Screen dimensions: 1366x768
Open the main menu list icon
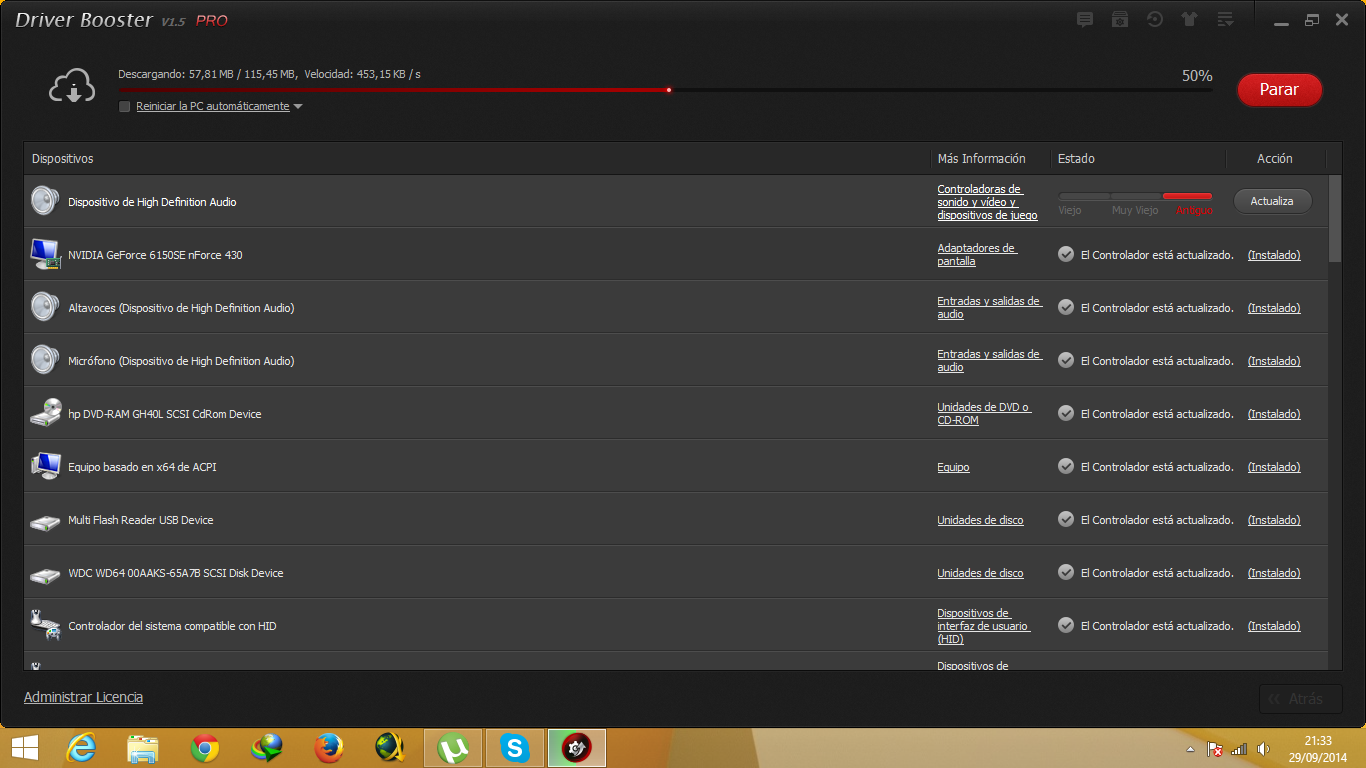click(1224, 20)
